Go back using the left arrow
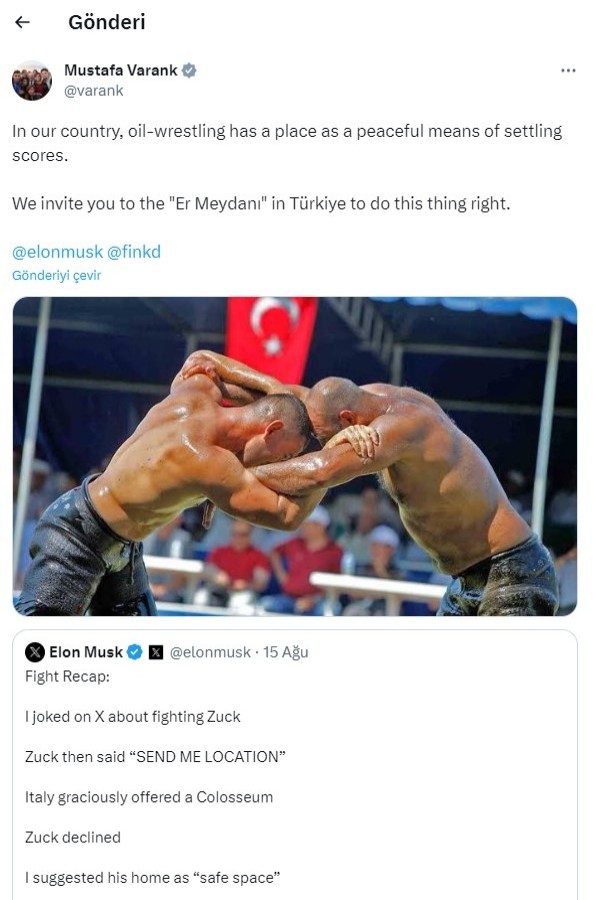The image size is (593, 900). click(x=22, y=22)
